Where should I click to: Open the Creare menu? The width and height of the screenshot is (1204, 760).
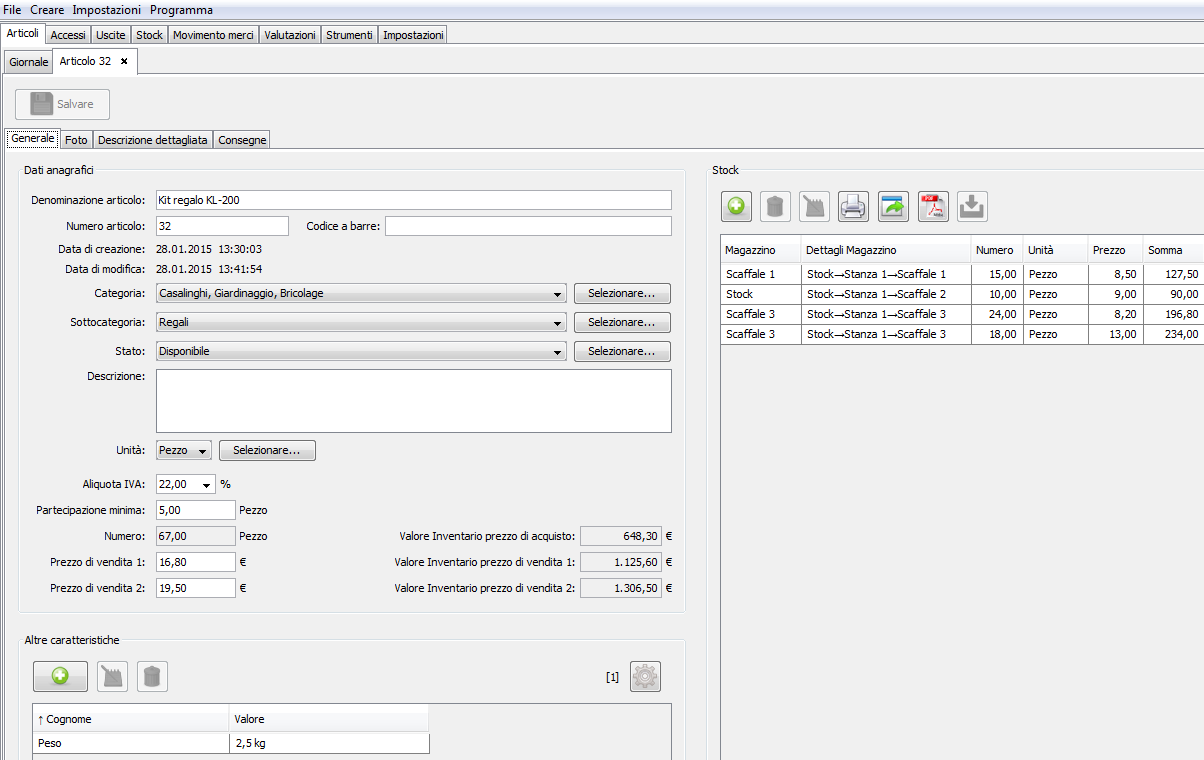click(x=47, y=10)
